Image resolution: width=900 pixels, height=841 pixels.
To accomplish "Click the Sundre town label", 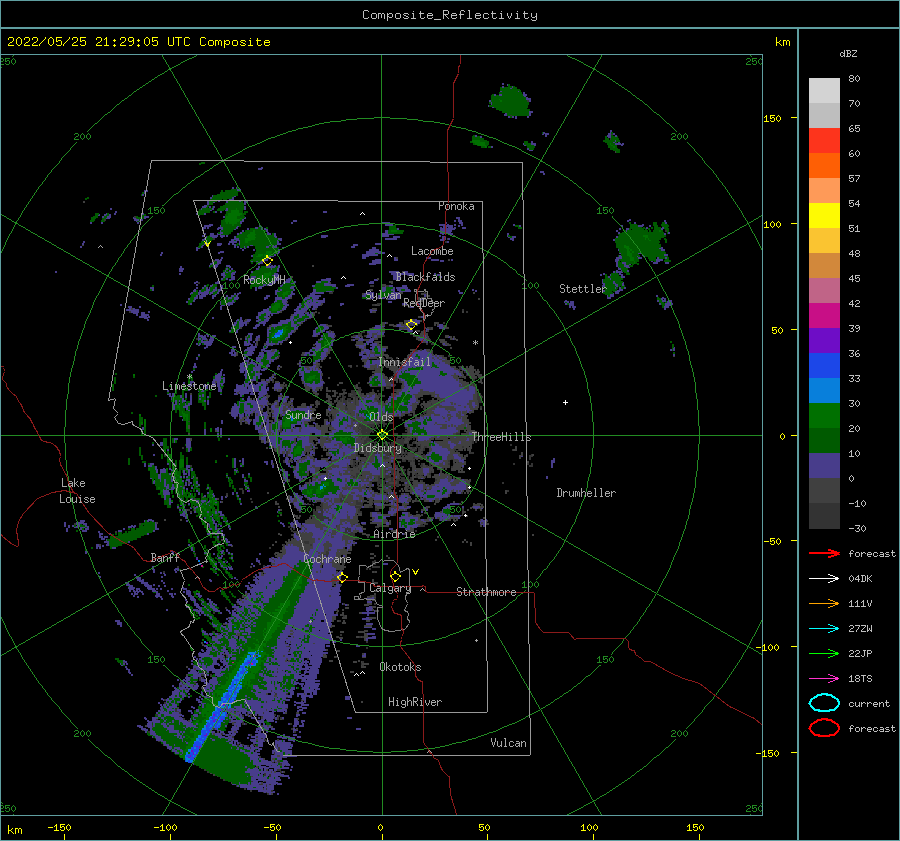I will pos(303,415).
